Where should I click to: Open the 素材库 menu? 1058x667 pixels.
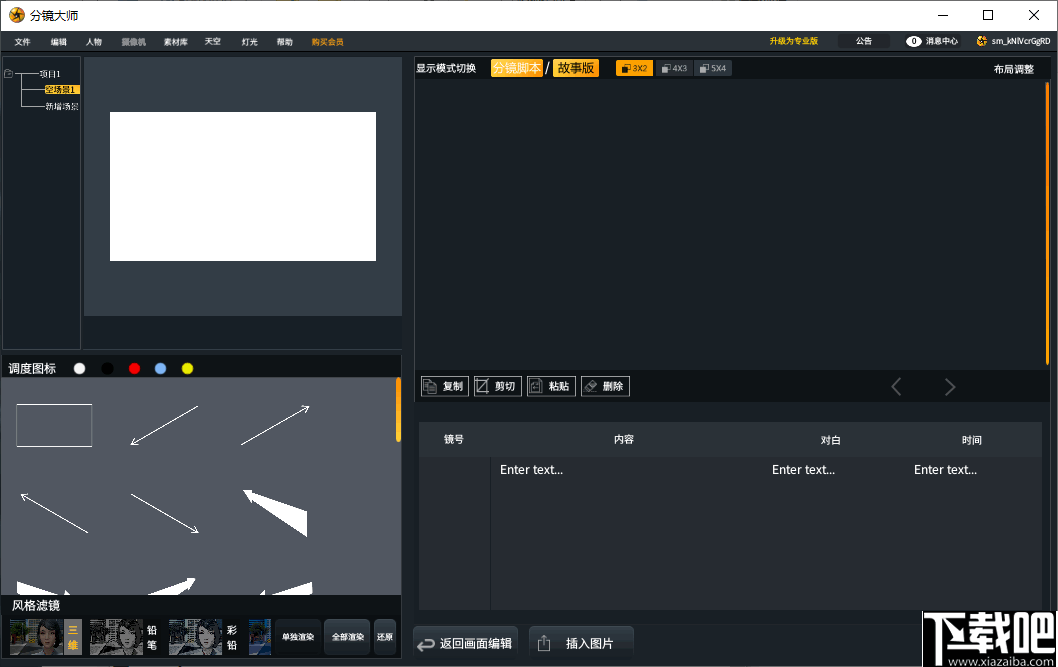click(175, 42)
